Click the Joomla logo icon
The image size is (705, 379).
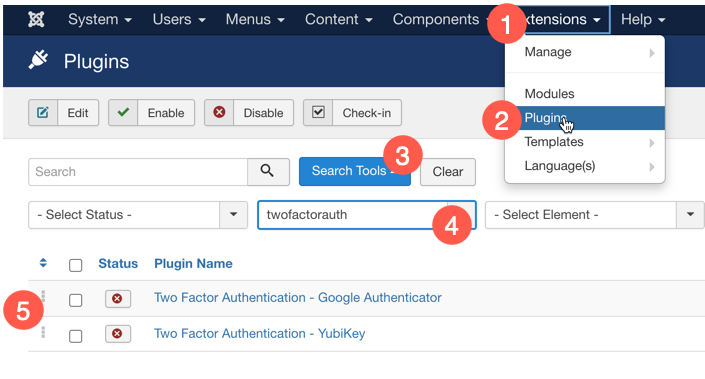(36, 19)
